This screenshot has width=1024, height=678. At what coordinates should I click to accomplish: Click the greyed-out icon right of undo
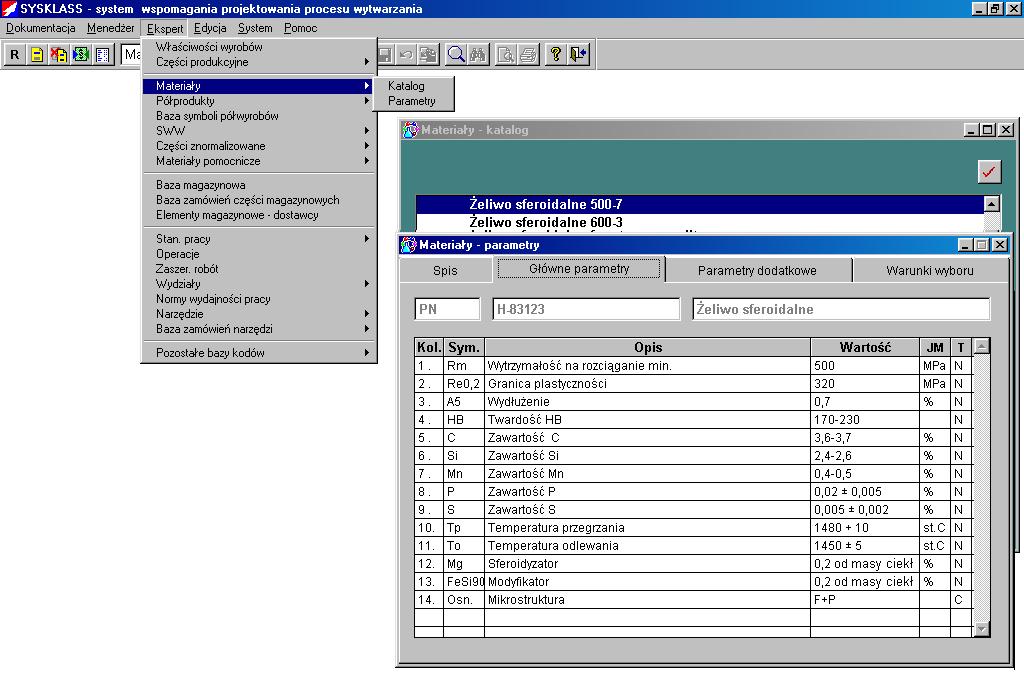click(x=428, y=54)
